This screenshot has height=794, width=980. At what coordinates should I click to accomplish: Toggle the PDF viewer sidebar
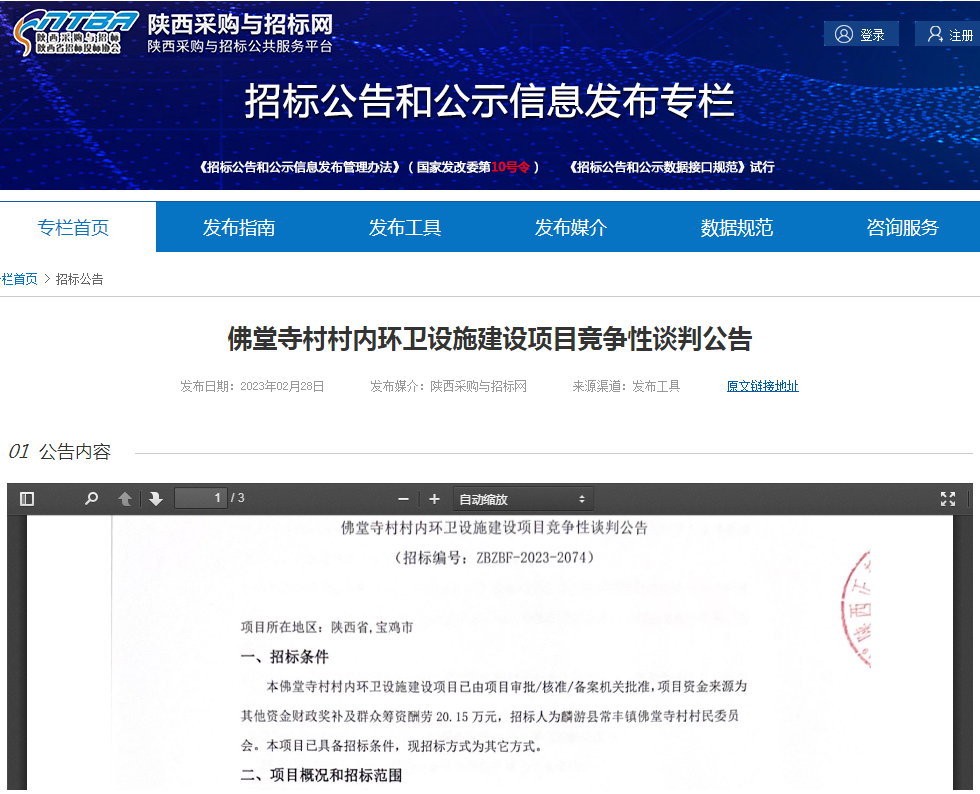27,499
